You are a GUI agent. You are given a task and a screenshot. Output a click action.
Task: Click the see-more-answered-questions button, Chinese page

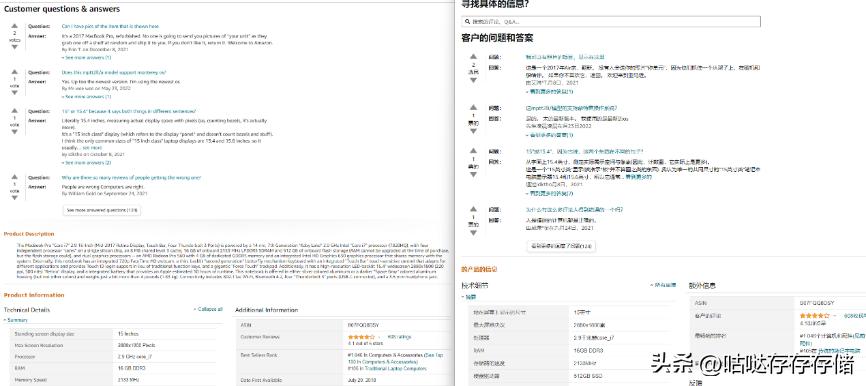click(561, 246)
